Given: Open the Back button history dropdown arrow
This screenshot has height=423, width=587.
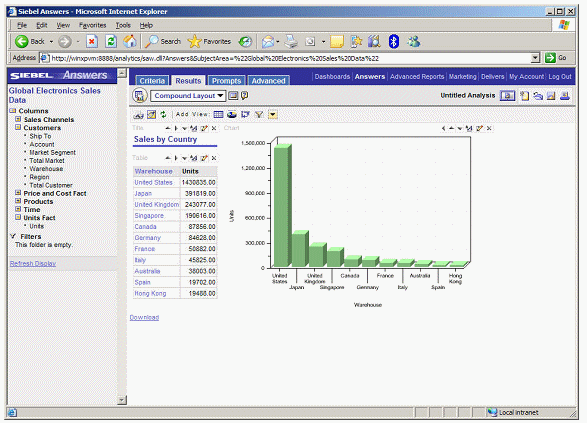Looking at the screenshot, I should tap(51, 42).
